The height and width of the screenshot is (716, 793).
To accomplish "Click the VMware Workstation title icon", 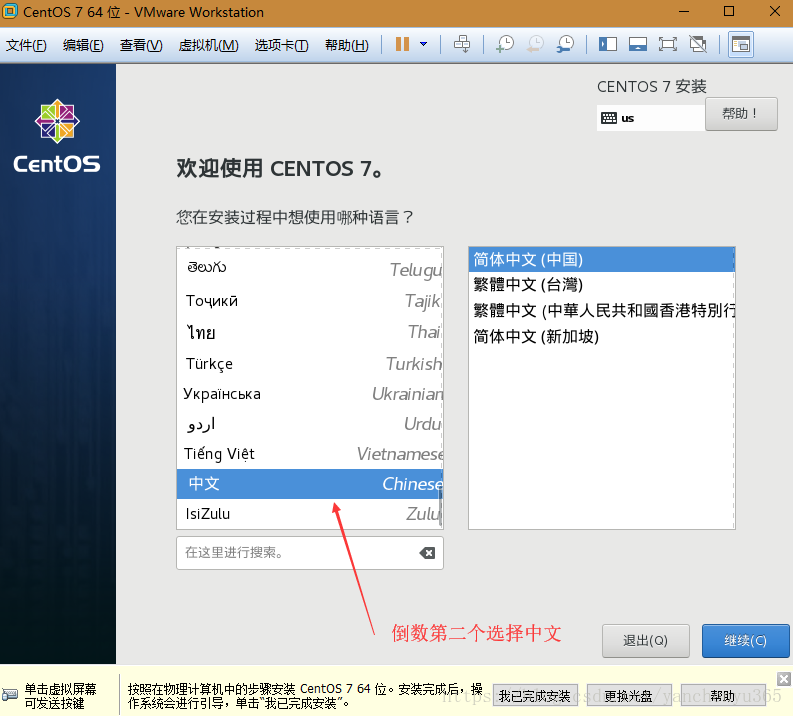I will click(x=10, y=11).
